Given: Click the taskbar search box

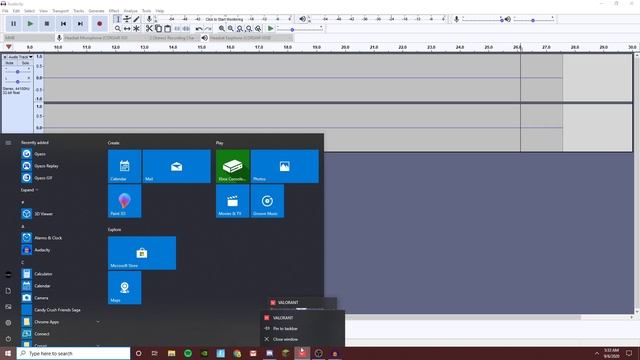Looking at the screenshot, I should [73, 353].
